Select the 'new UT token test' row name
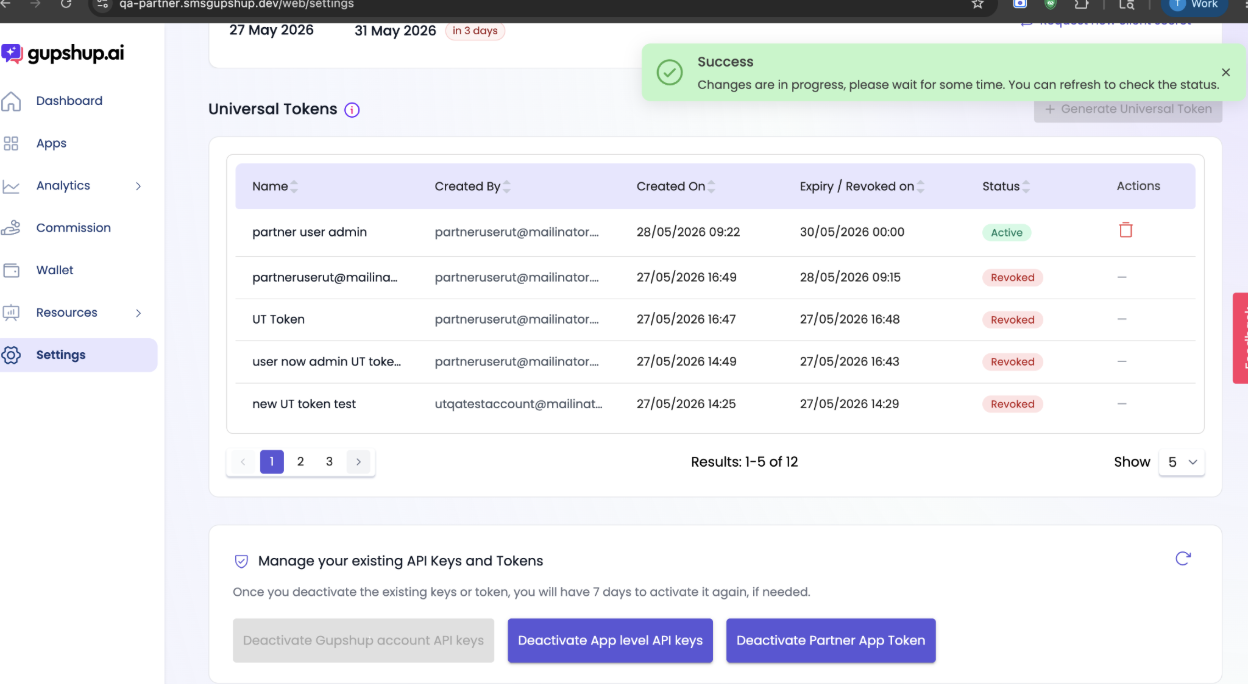 tap(304, 404)
